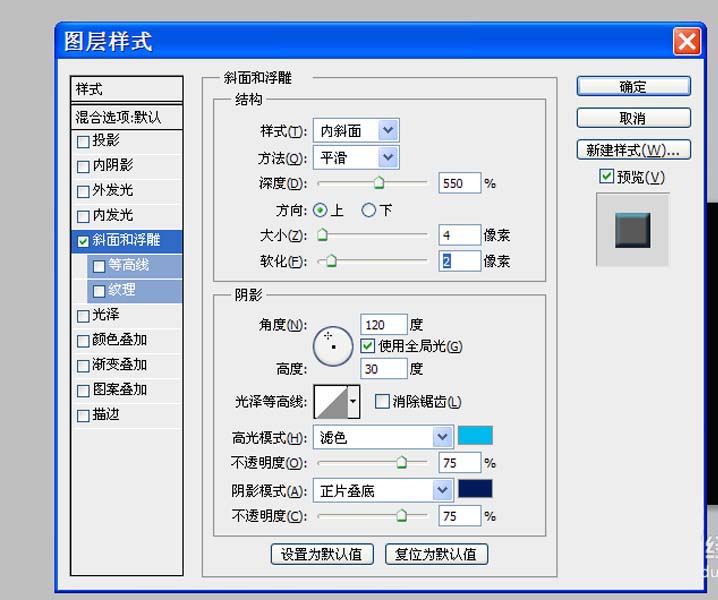Click 复位为默认值 button
Screen dimensions: 718x600
click(x=436, y=554)
